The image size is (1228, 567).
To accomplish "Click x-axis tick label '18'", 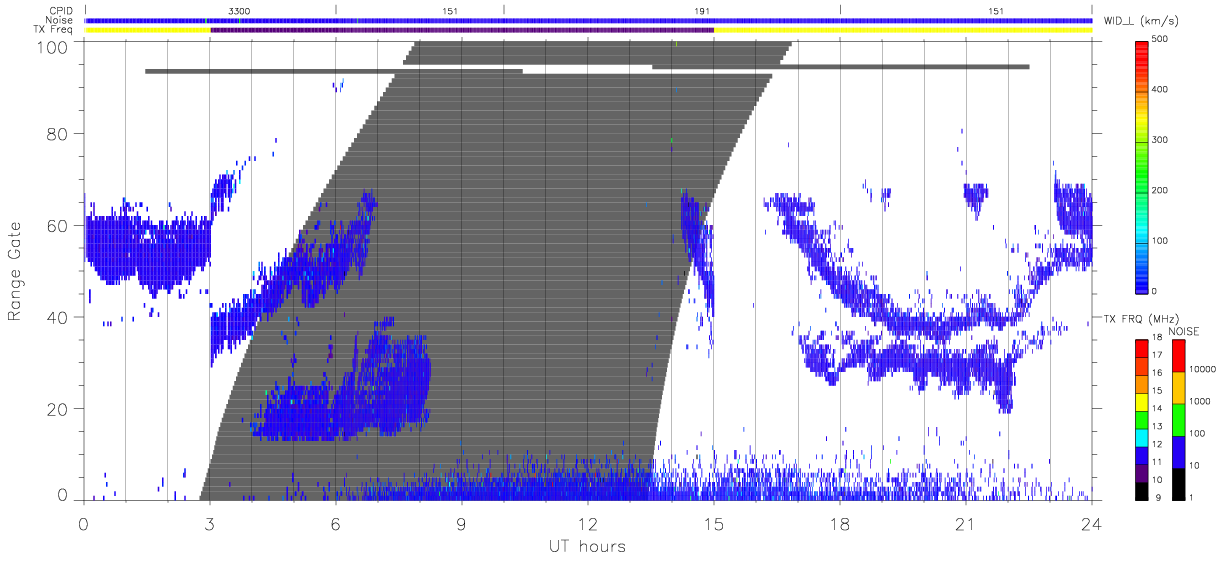I will click(840, 524).
